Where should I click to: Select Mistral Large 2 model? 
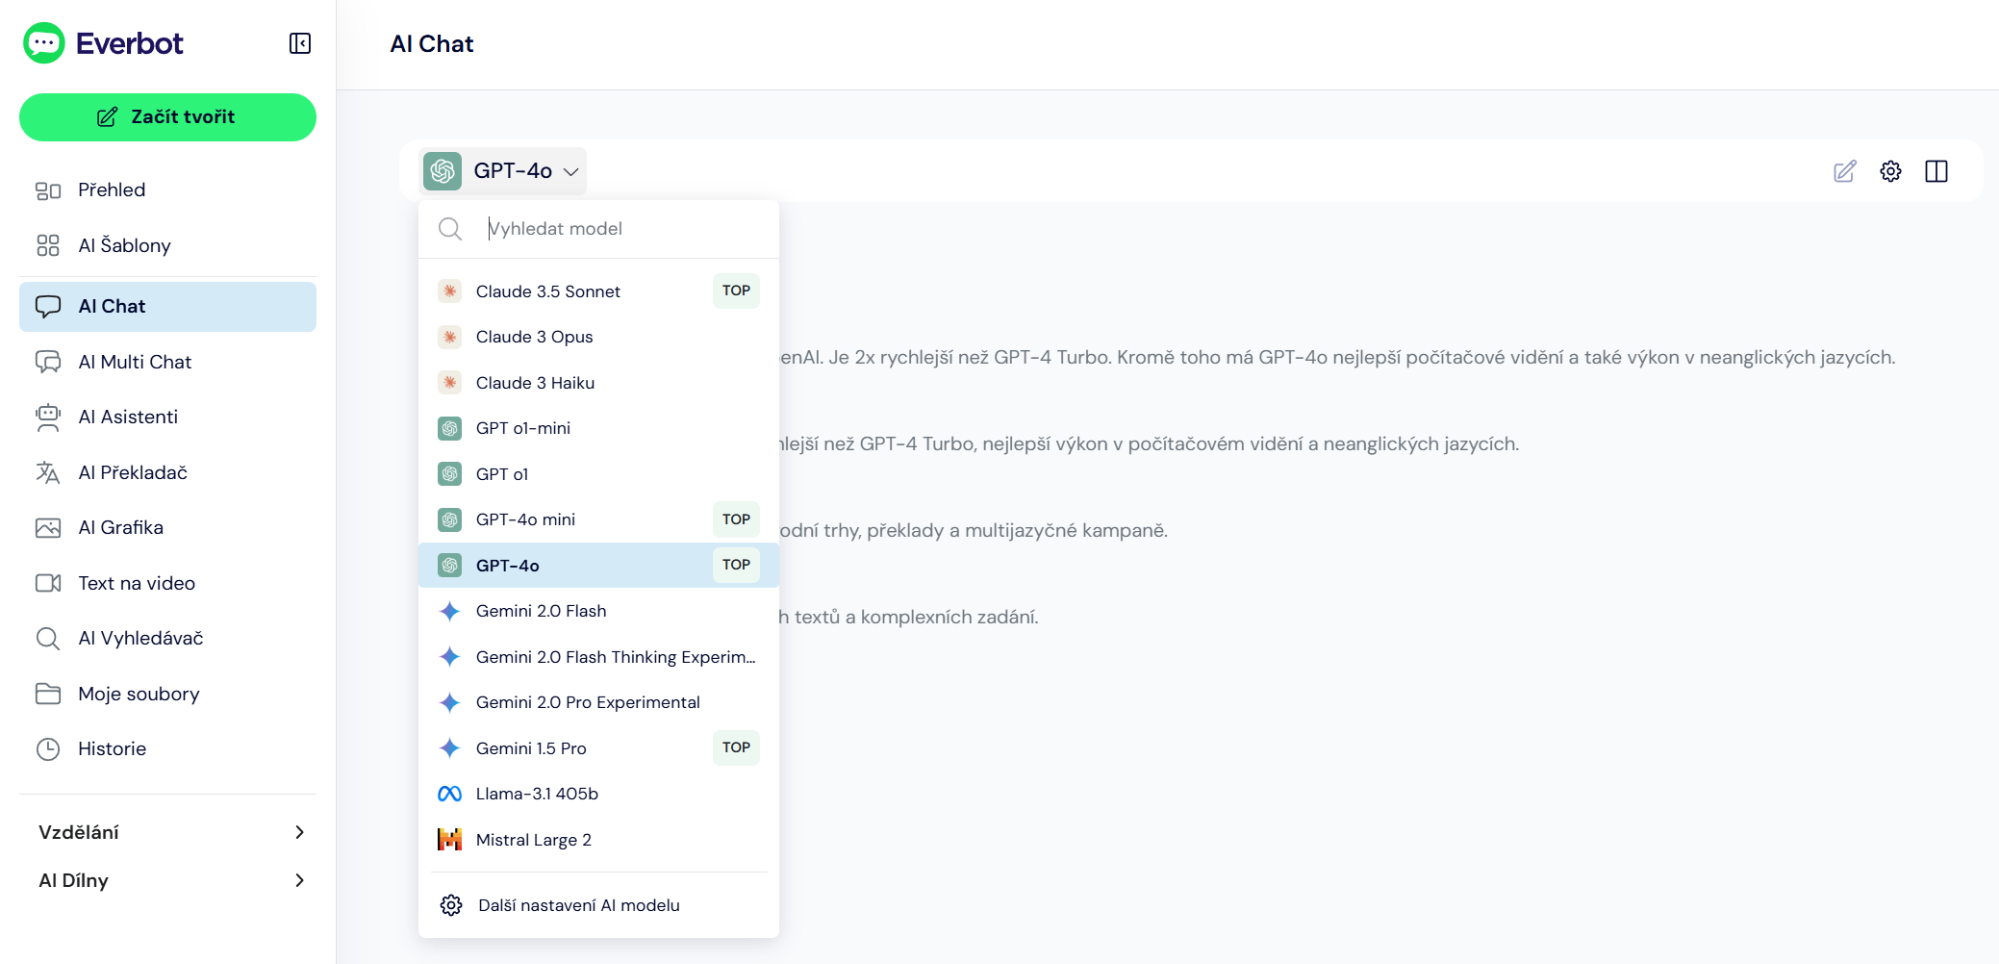coord(598,840)
